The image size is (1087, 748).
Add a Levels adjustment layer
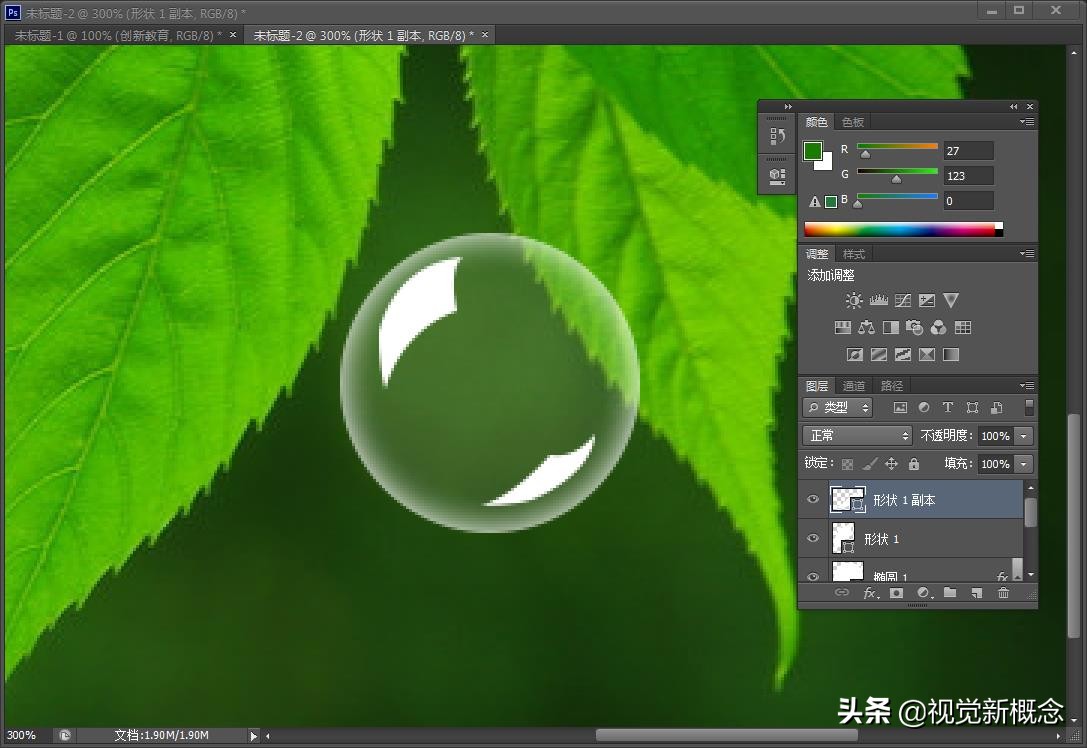878,300
